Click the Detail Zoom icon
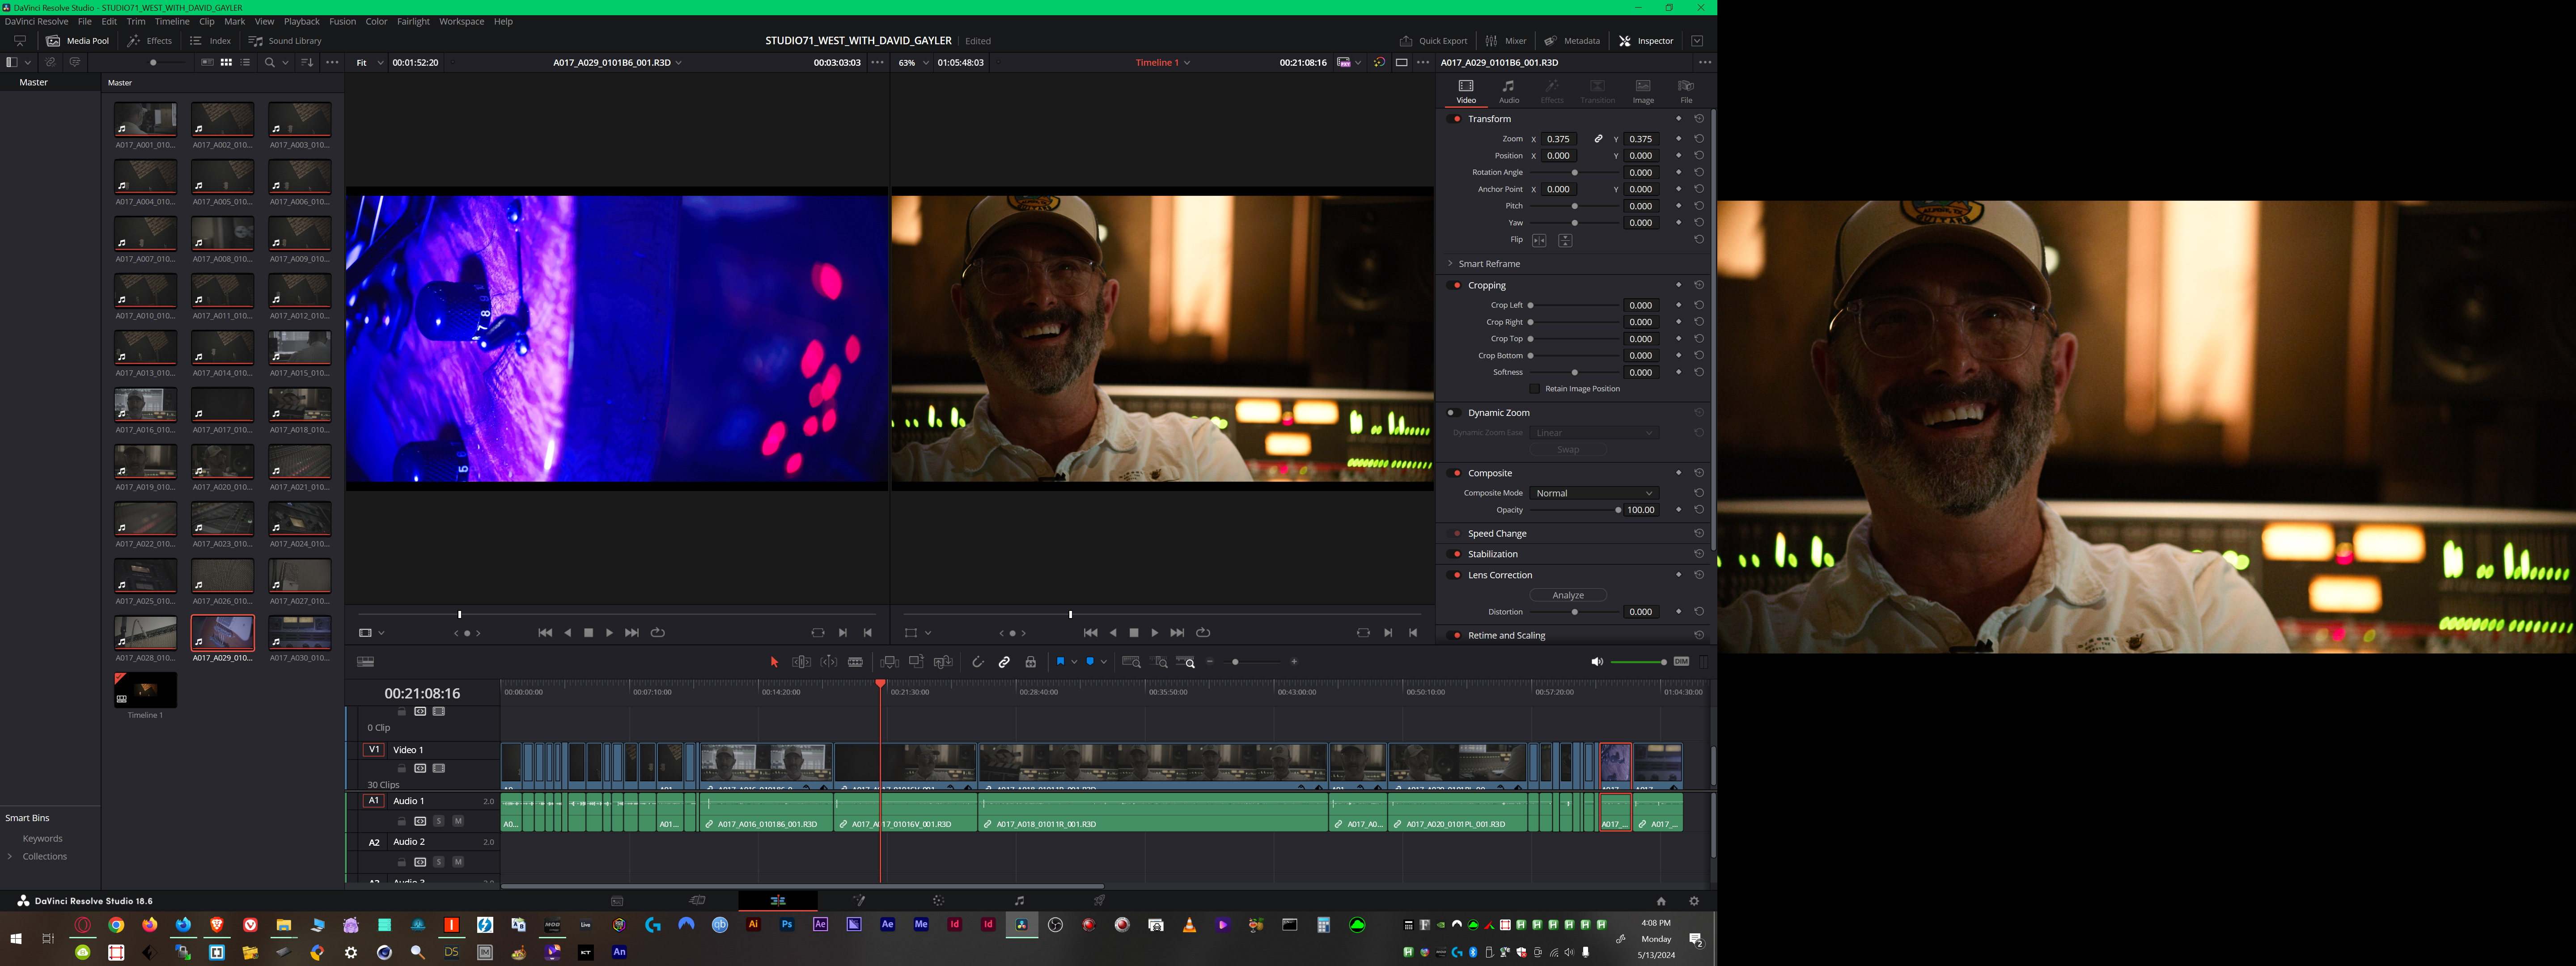 tap(1160, 662)
